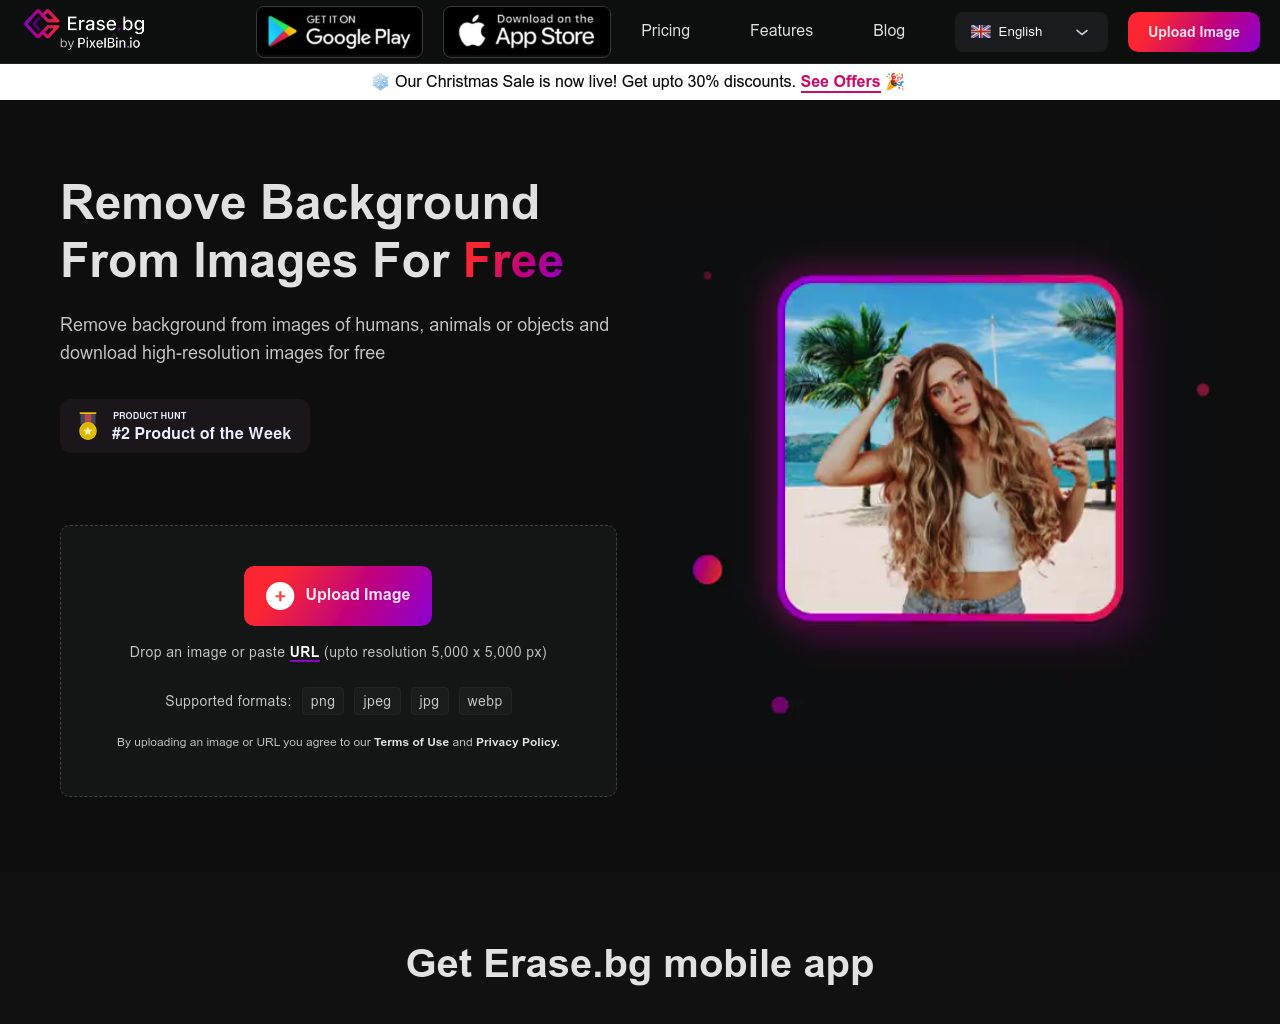Viewport: 1280px width, 1024px height.
Task: Click the png format tag
Action: pyautogui.click(x=323, y=701)
